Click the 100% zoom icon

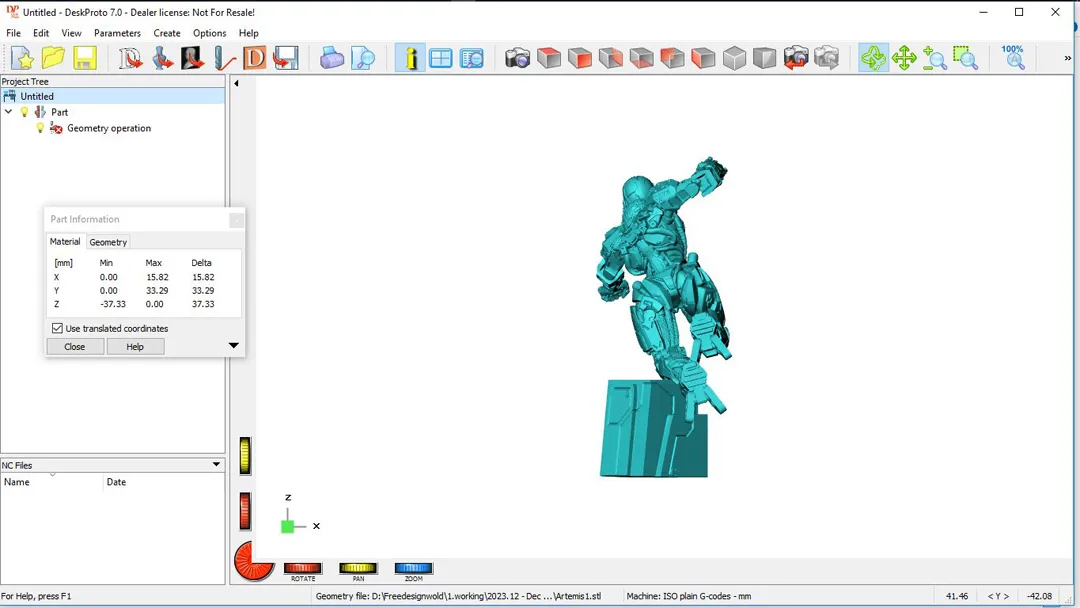click(1012, 58)
